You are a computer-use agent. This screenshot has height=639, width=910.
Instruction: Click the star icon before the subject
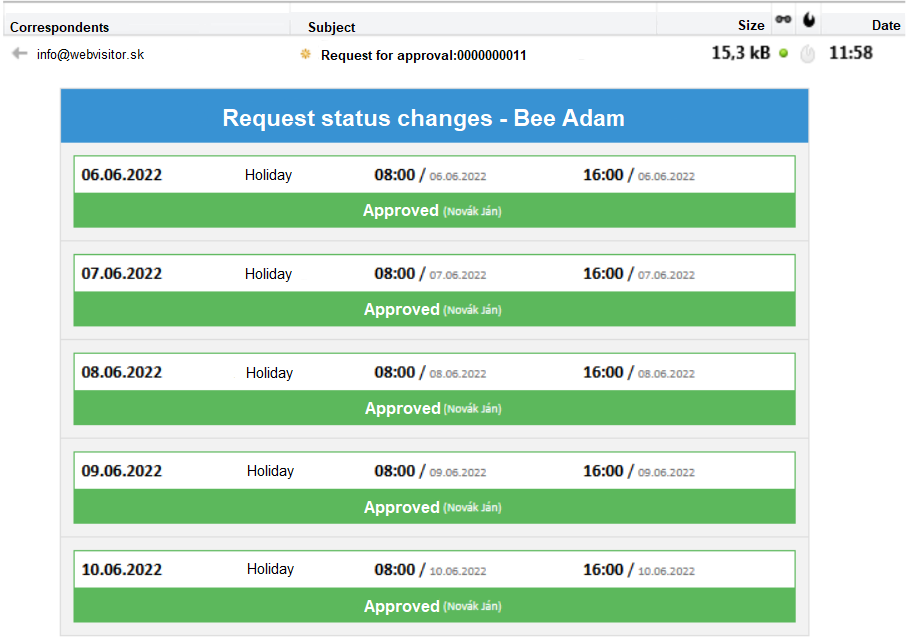click(x=306, y=54)
